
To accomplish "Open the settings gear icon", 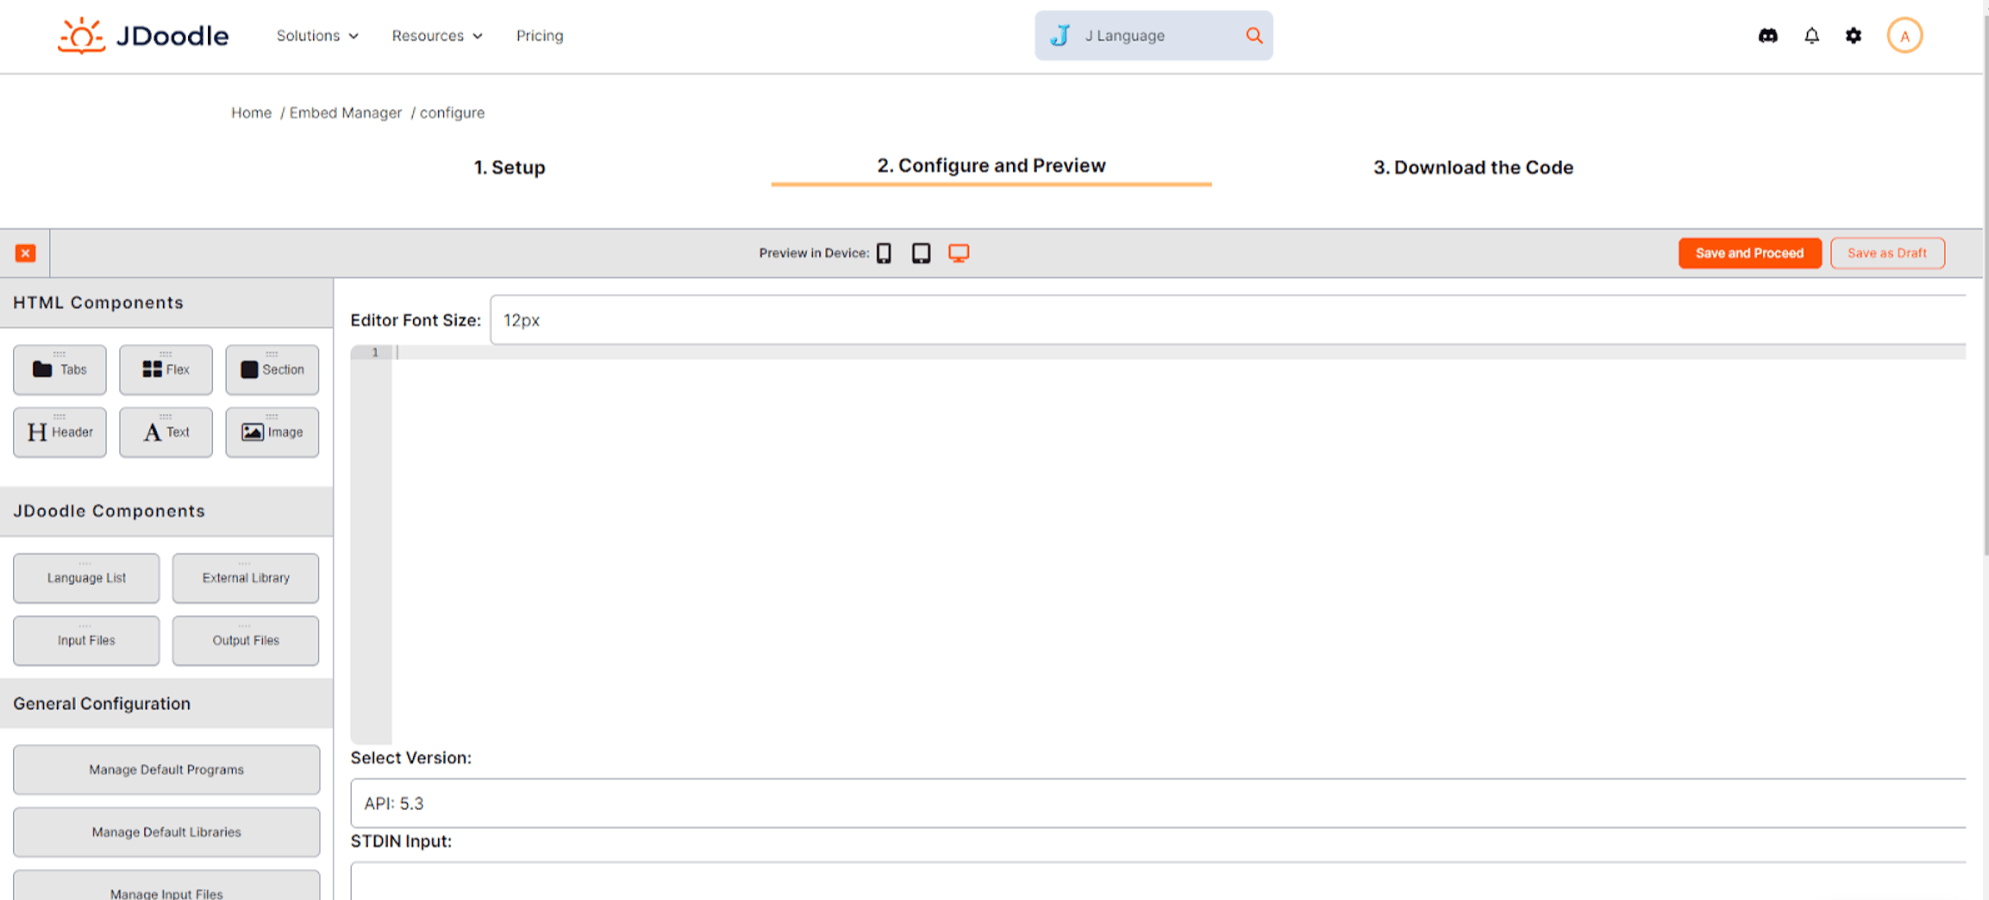I will coord(1853,36).
